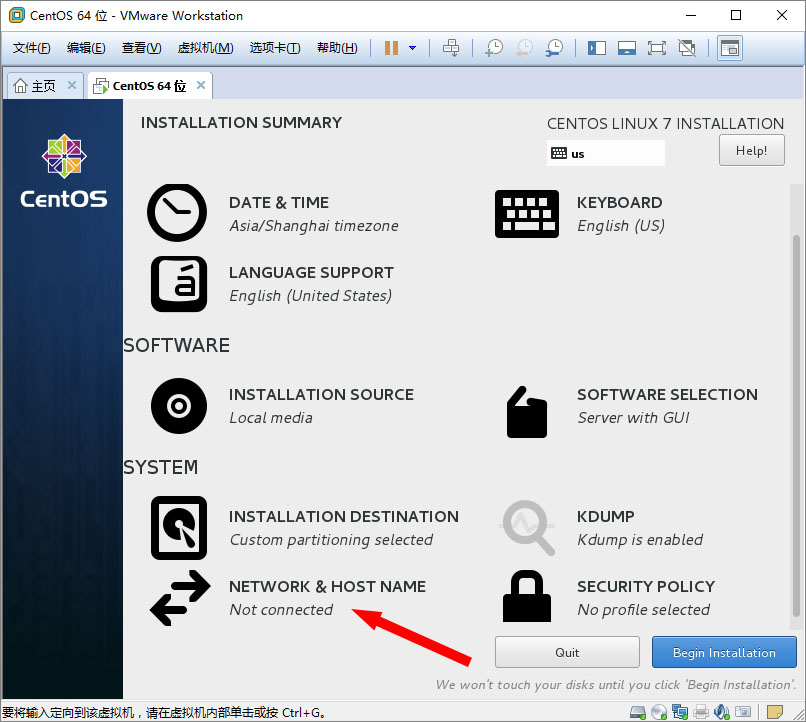Select the Software Selection package icon
806x722 pixels.
click(526, 410)
